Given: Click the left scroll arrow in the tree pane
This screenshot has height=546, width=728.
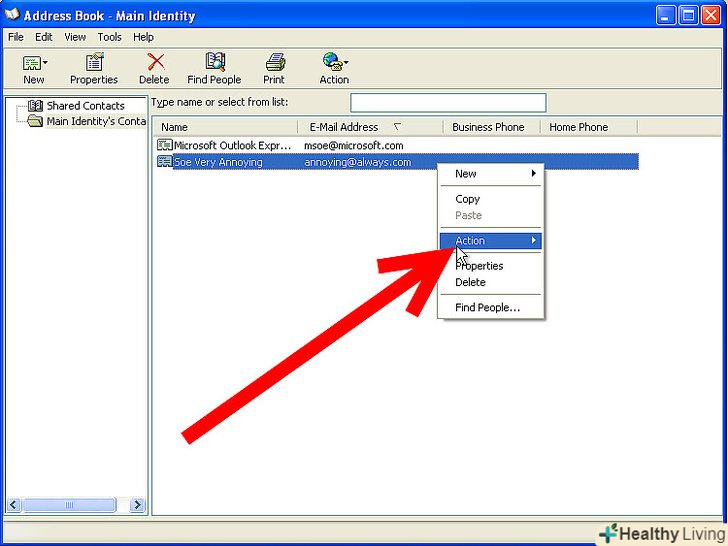Looking at the screenshot, I should (13, 505).
